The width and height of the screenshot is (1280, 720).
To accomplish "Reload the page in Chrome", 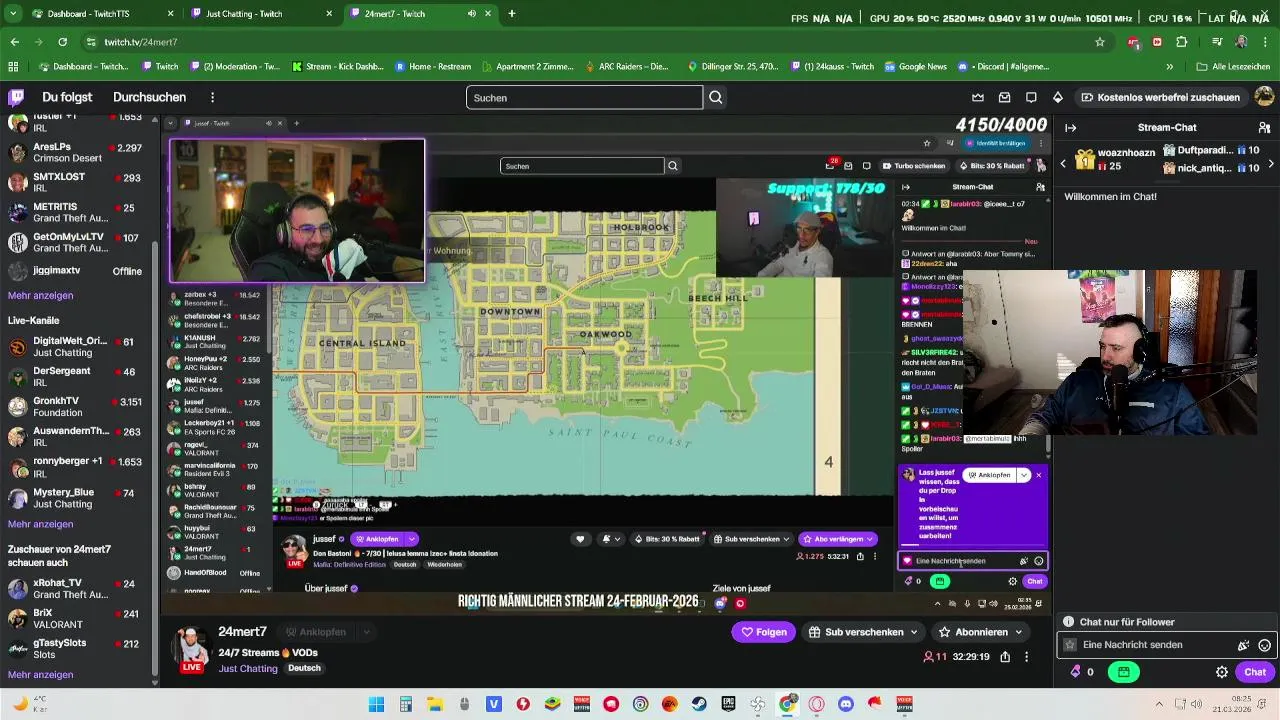I will click(62, 42).
